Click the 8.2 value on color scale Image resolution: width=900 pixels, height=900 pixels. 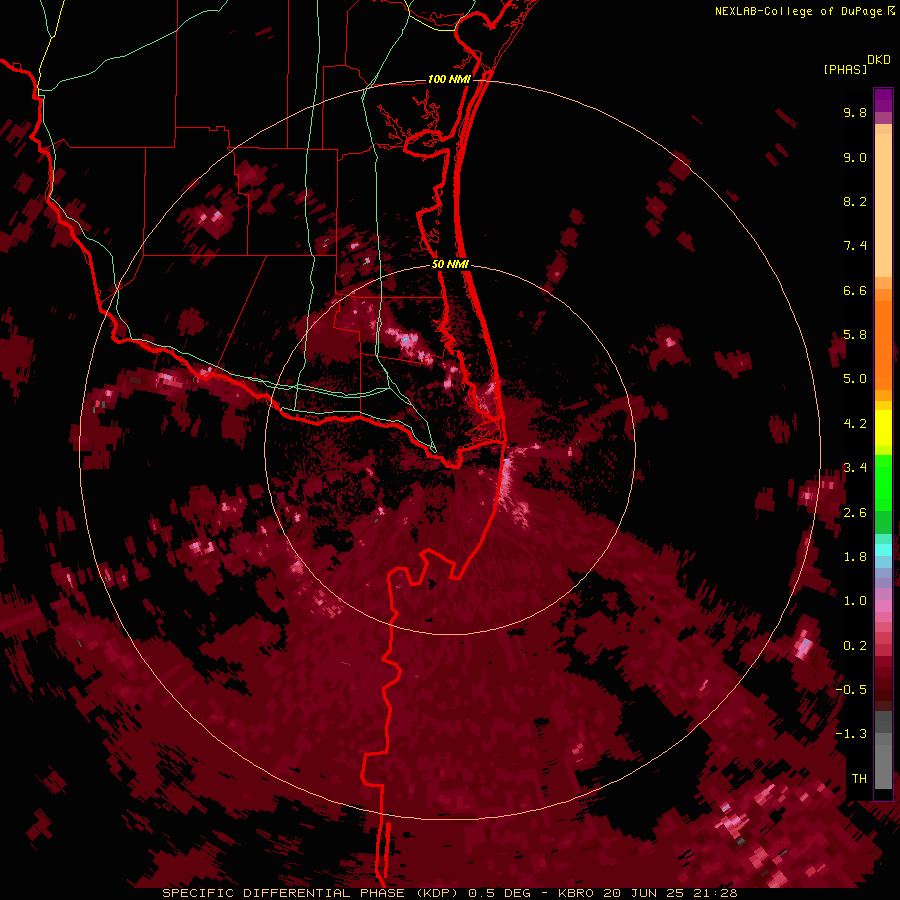coord(855,201)
